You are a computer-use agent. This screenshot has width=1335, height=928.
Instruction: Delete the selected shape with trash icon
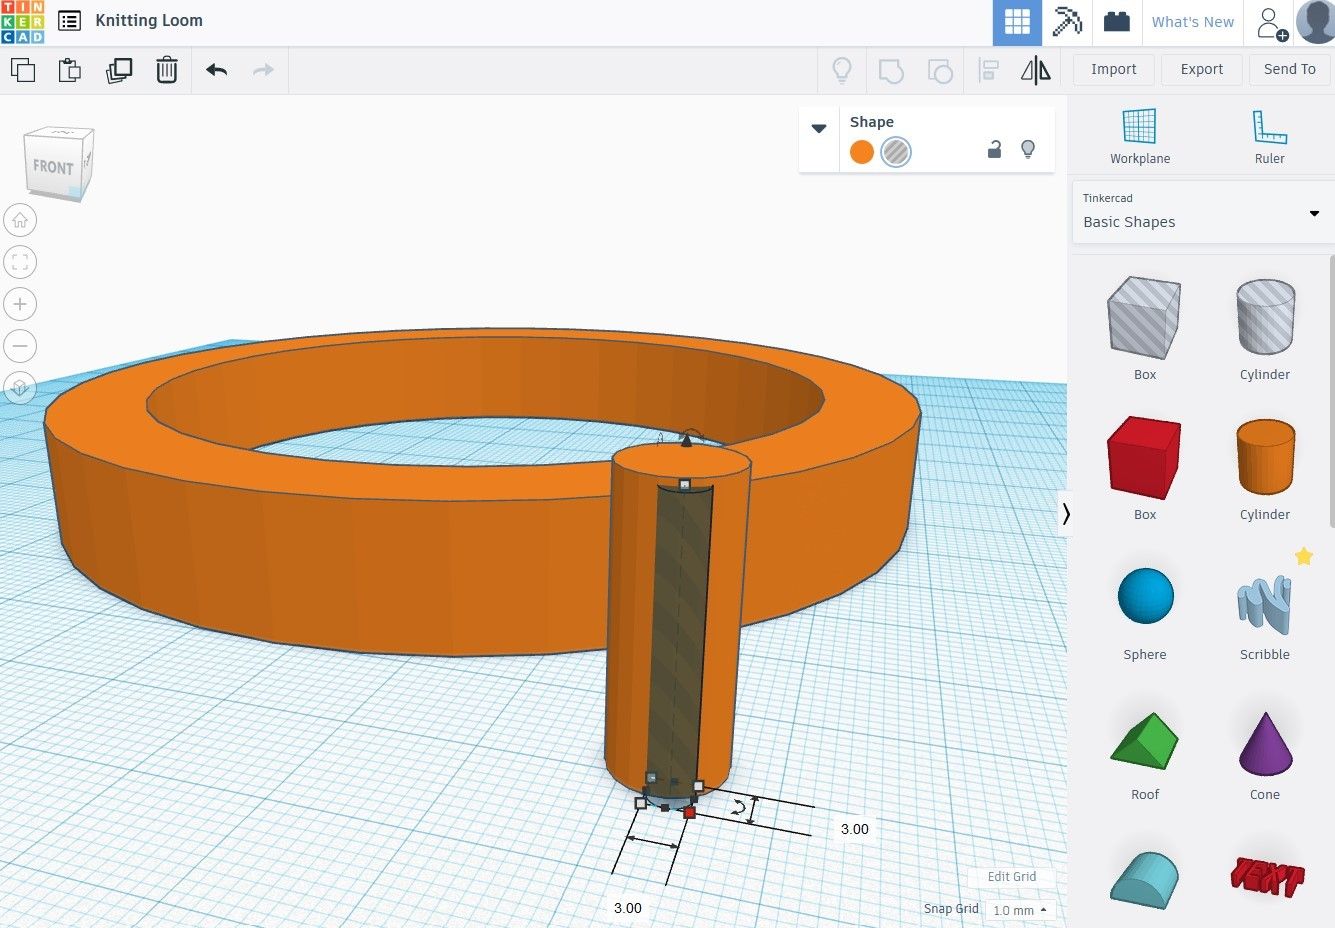click(166, 70)
